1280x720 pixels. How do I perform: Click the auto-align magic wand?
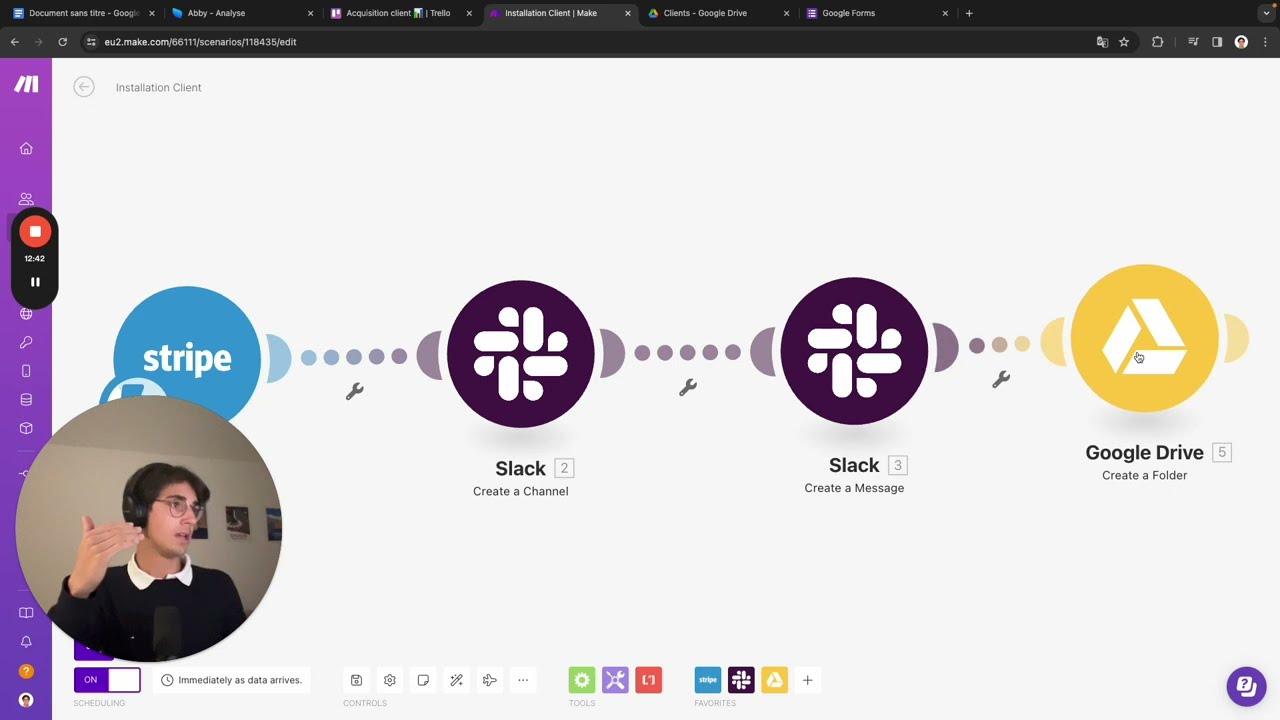[456, 680]
